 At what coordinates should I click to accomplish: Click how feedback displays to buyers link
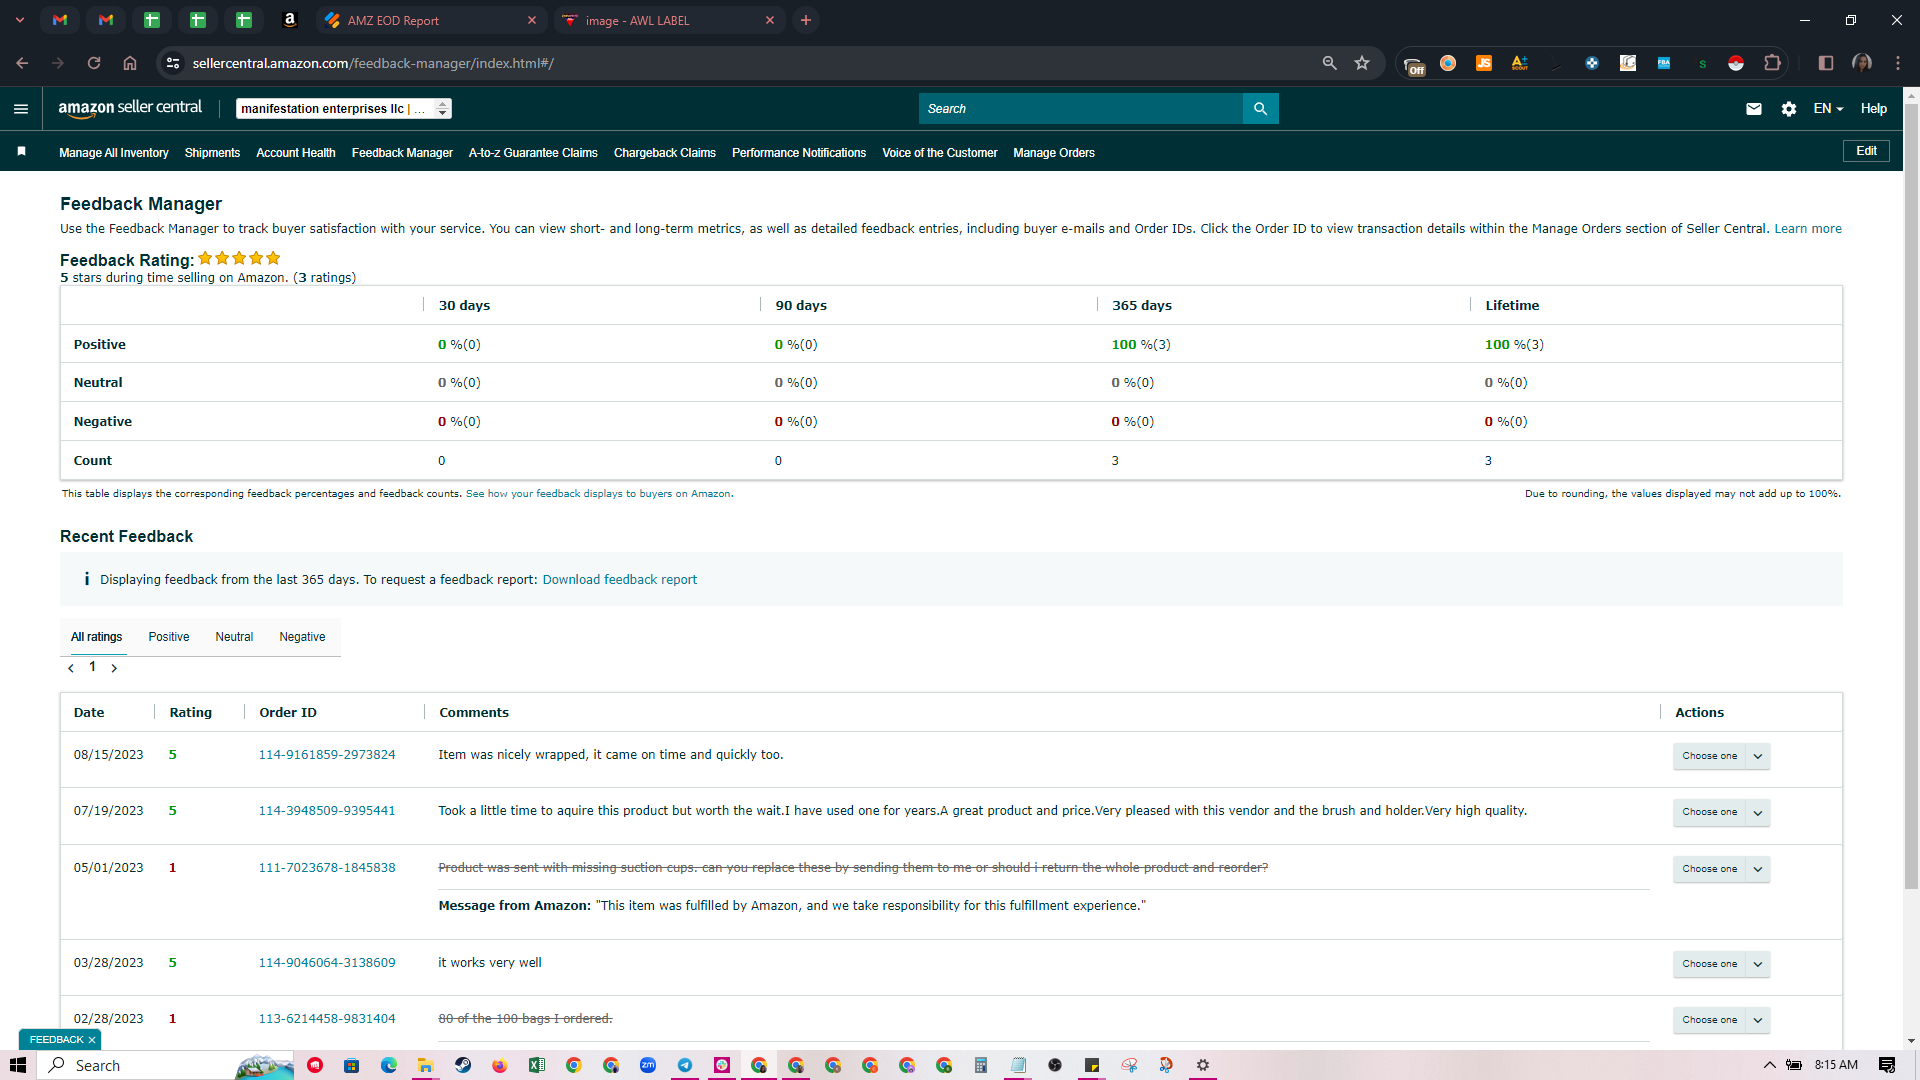point(598,494)
